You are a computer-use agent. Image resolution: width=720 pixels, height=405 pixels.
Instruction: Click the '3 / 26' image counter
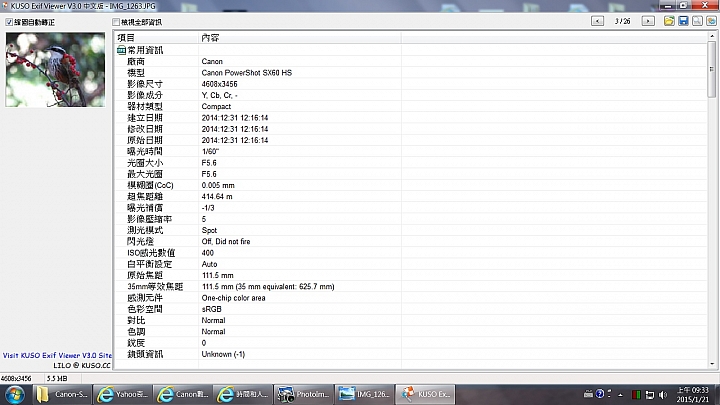(x=623, y=21)
